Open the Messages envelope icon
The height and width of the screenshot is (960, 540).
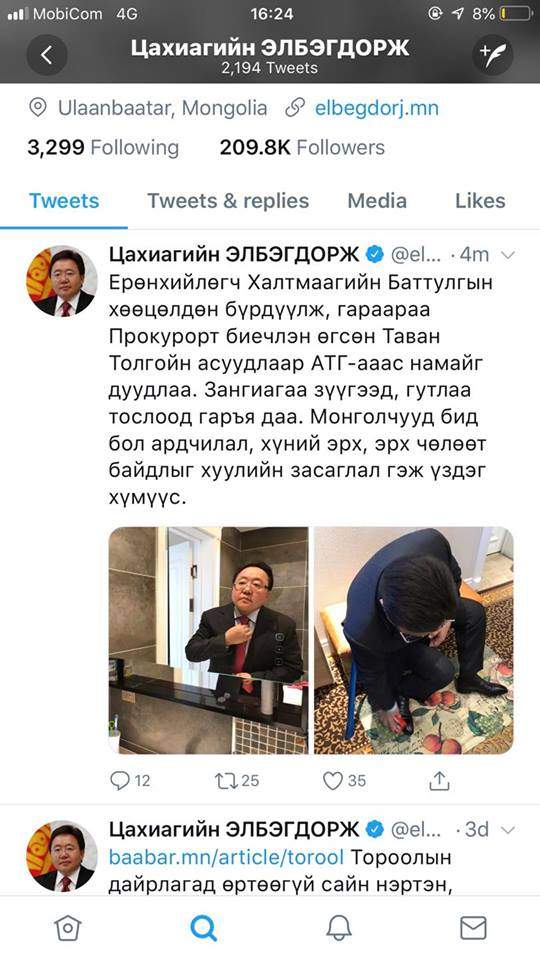[x=473, y=928]
